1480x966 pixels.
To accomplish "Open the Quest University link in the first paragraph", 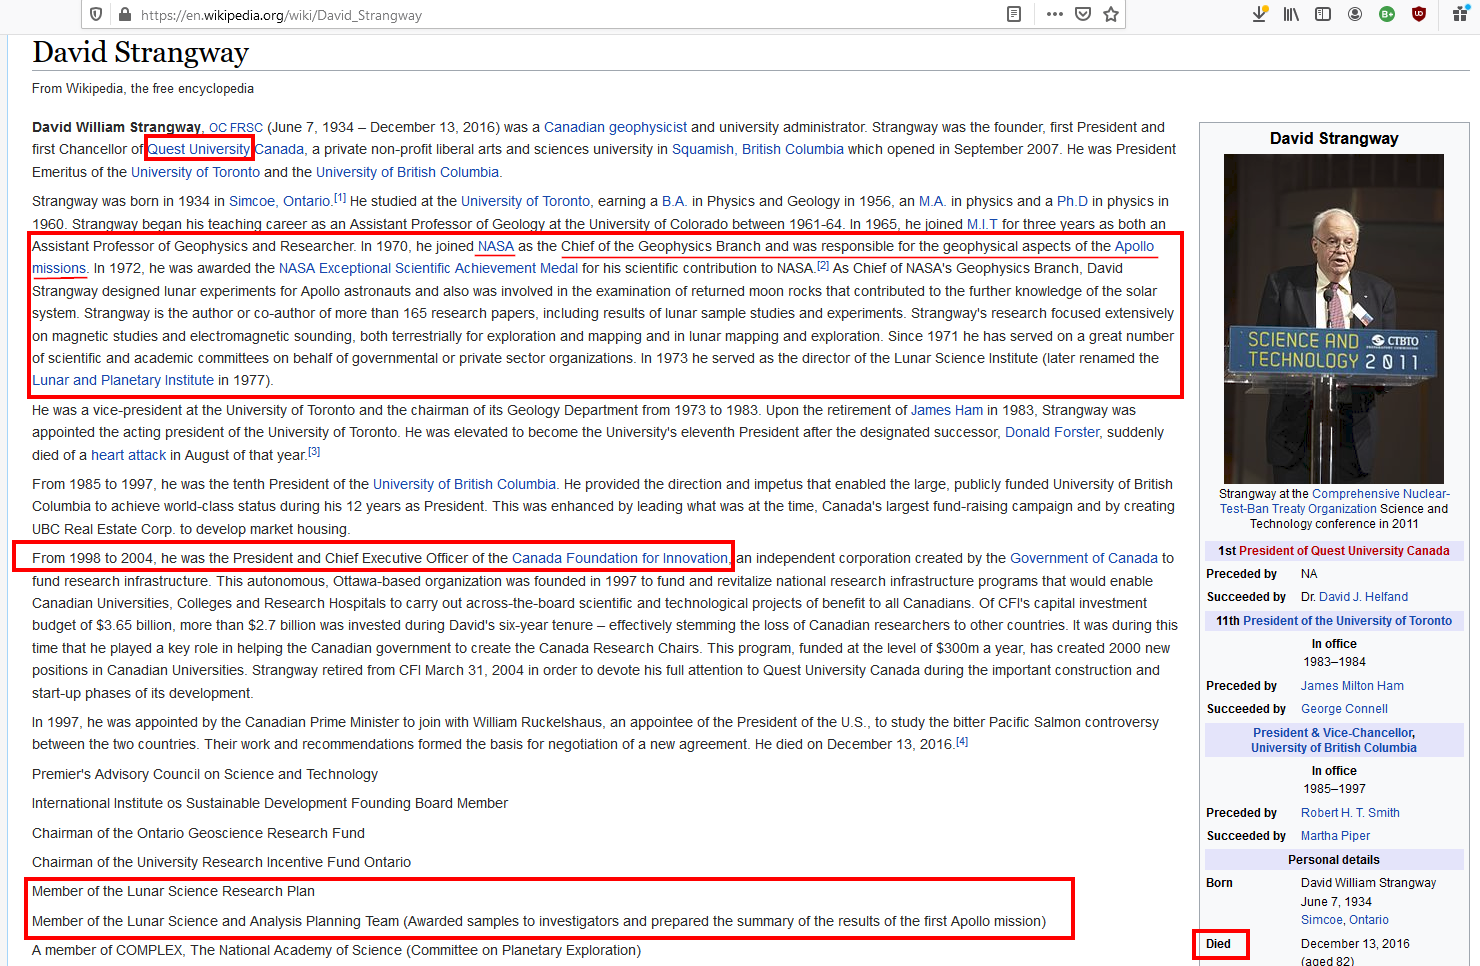I will pos(199,149).
